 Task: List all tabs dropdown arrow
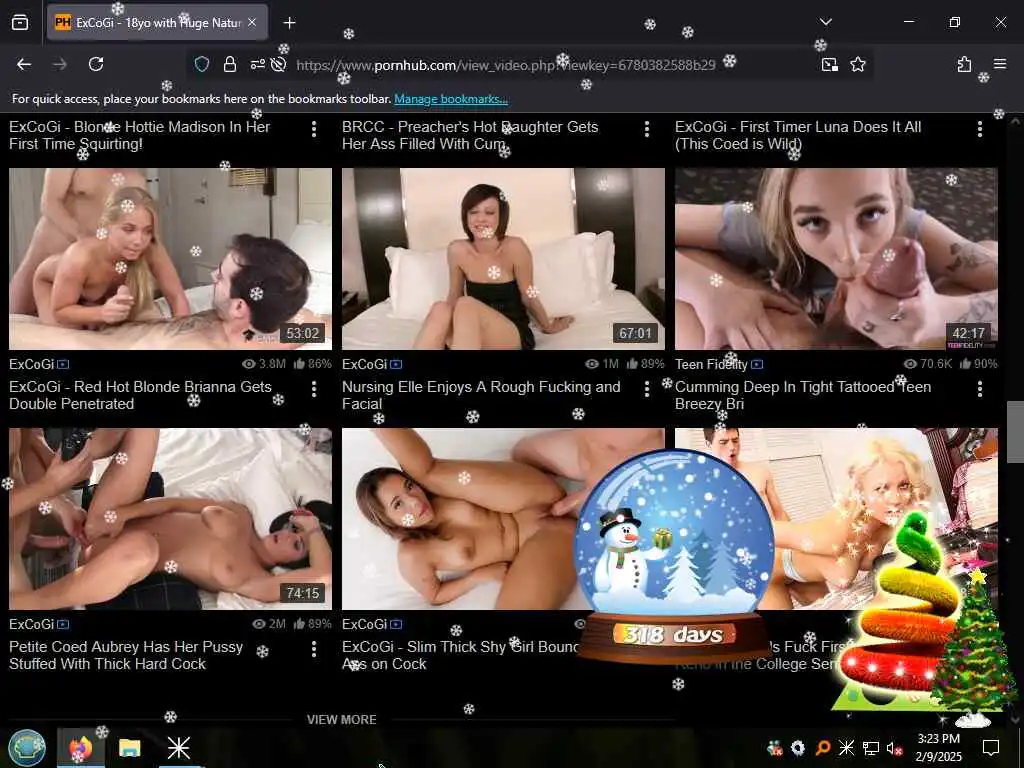click(x=825, y=22)
